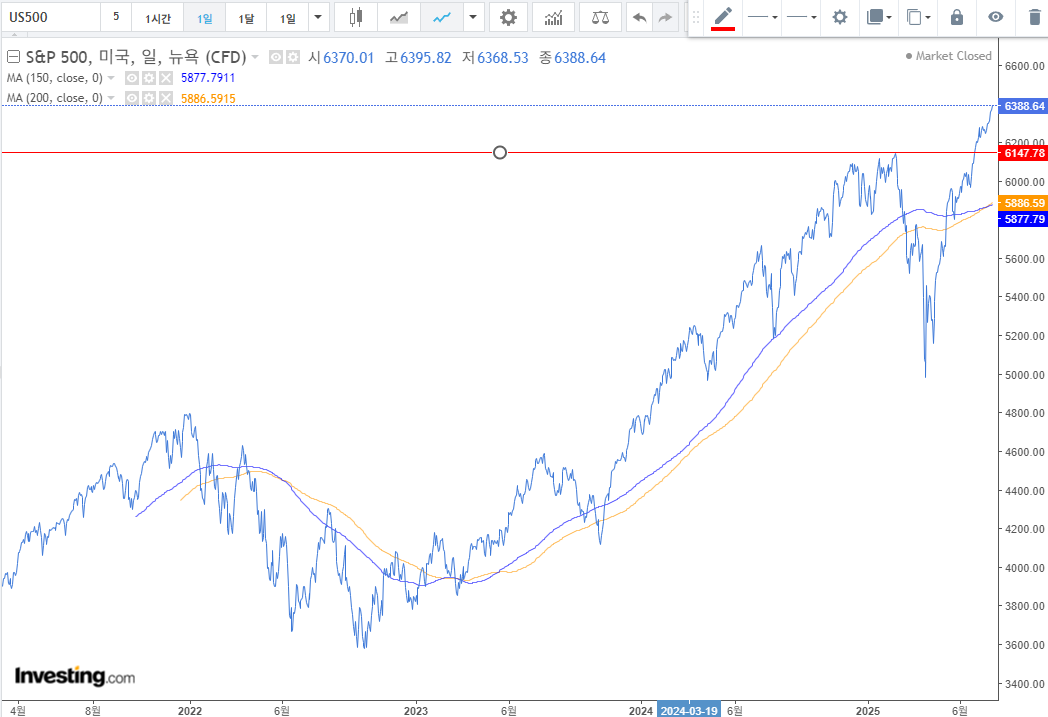Redo the chart action

click(x=665, y=17)
